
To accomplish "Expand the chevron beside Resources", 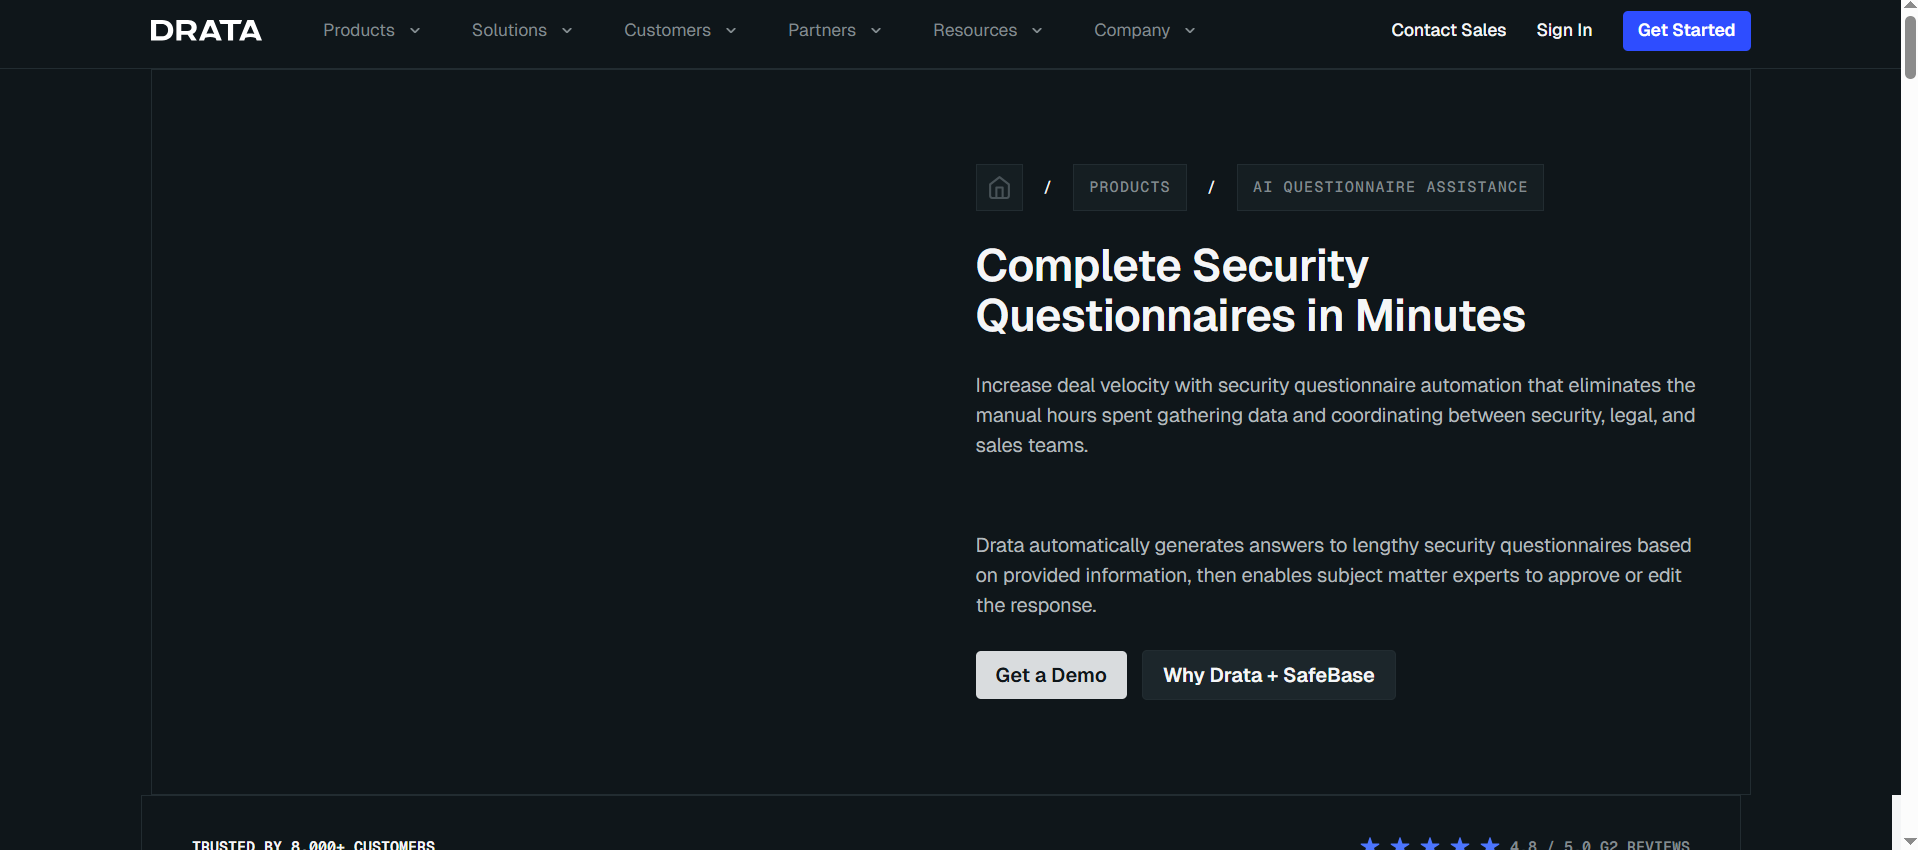I will pos(1037,31).
